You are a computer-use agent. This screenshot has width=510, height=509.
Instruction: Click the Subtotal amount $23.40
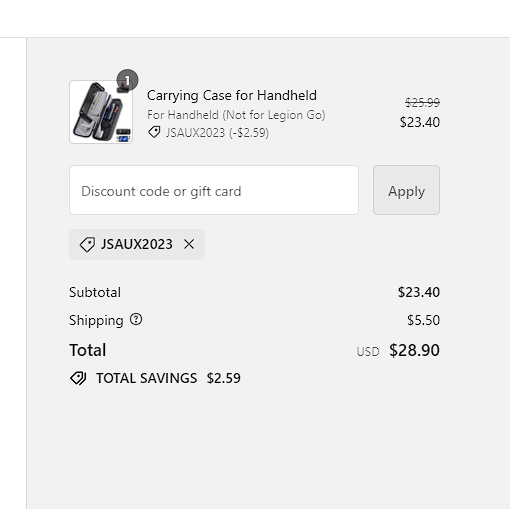coord(419,292)
